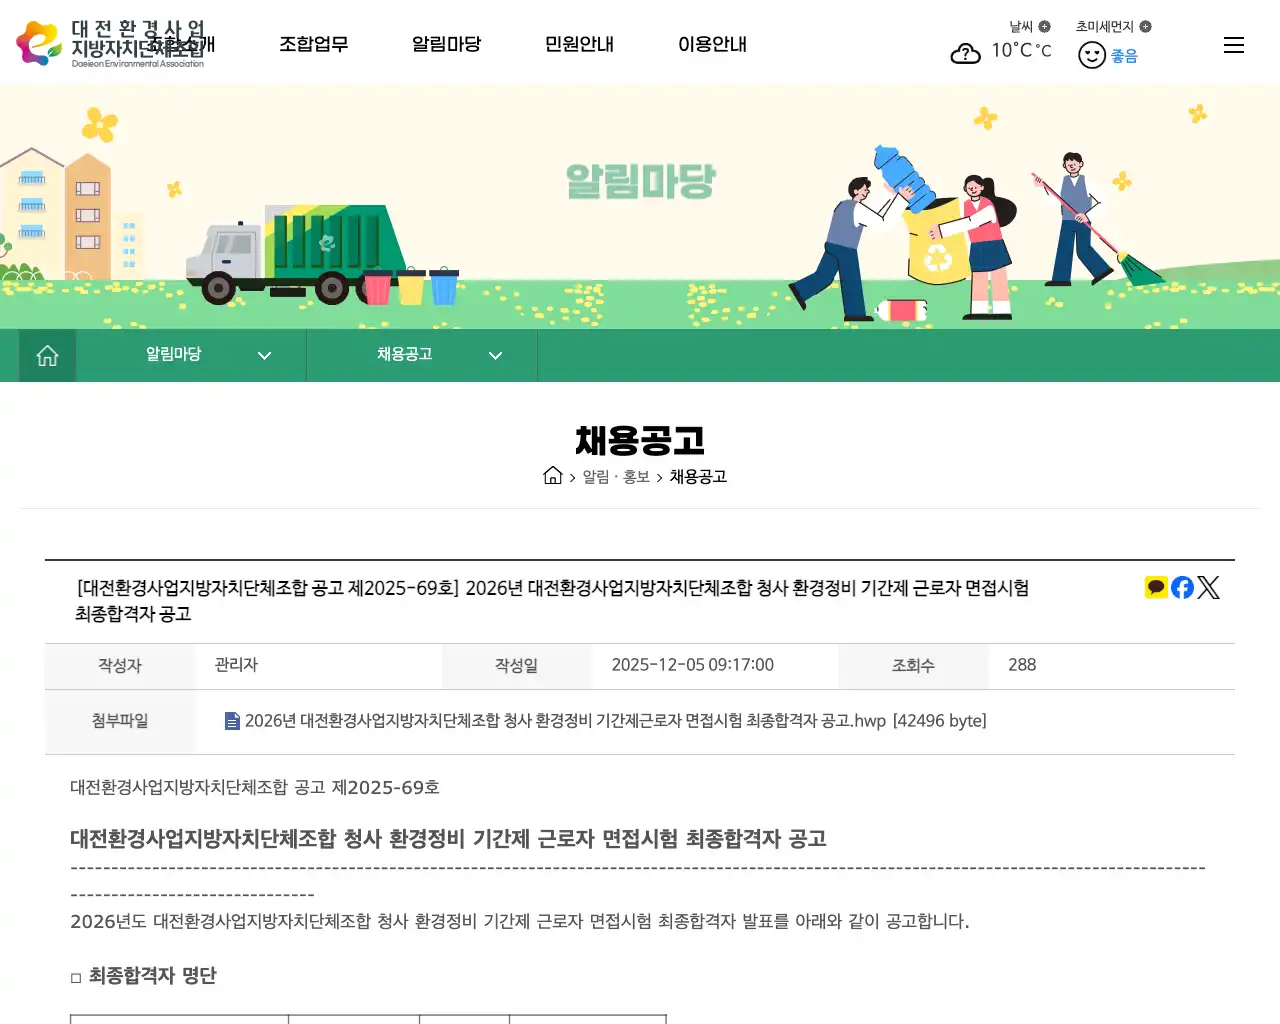Click the document icon beside the attachment
The width and height of the screenshot is (1280, 1024).
pyautogui.click(x=231, y=720)
